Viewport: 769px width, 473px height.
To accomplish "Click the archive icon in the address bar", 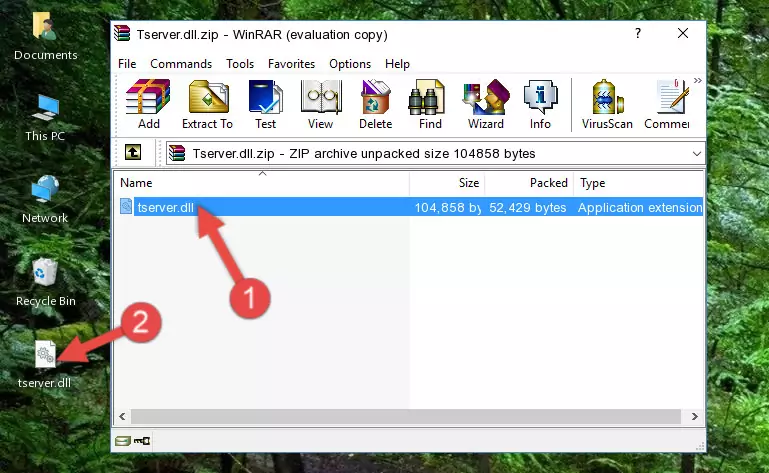I will 177,153.
